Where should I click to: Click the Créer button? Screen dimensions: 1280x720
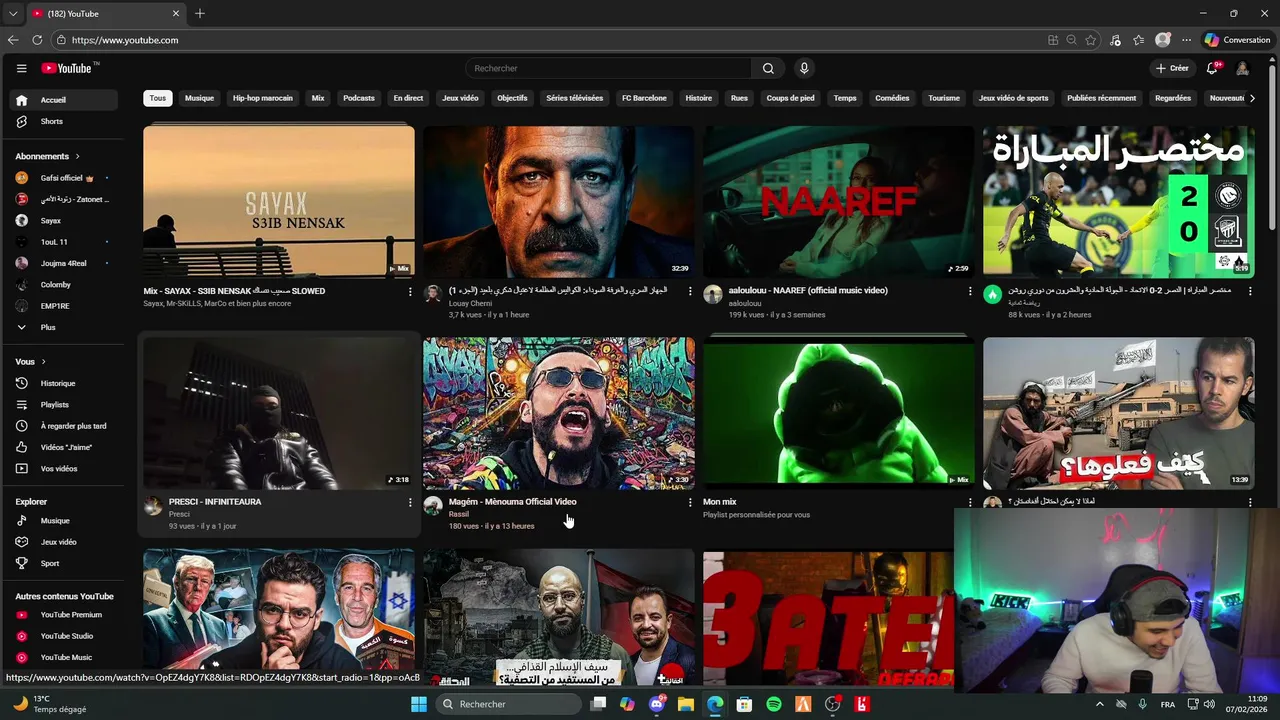click(1172, 68)
